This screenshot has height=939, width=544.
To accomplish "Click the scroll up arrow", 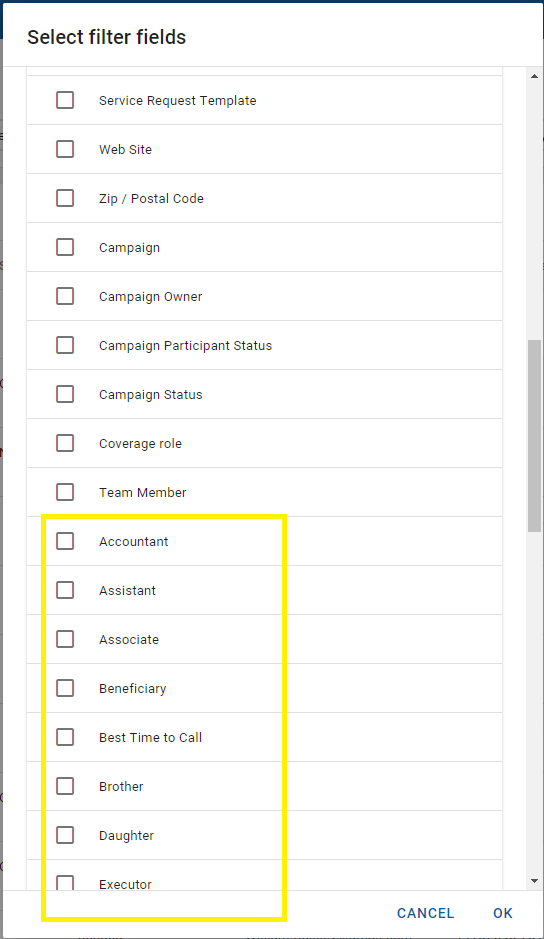I will [534, 76].
